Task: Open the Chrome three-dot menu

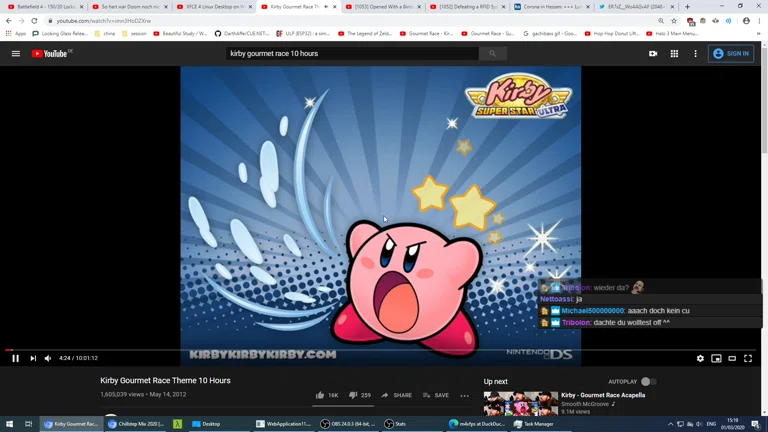Action: (x=759, y=21)
